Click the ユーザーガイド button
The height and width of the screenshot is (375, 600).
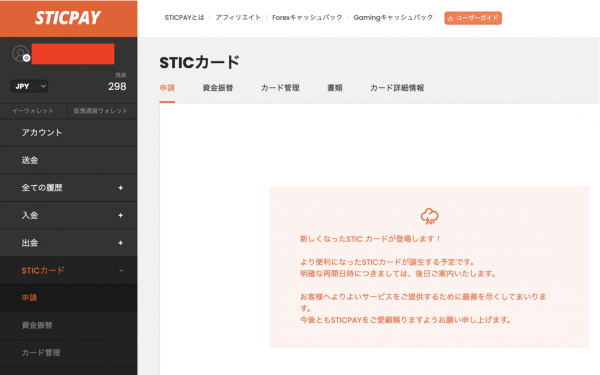coord(473,18)
